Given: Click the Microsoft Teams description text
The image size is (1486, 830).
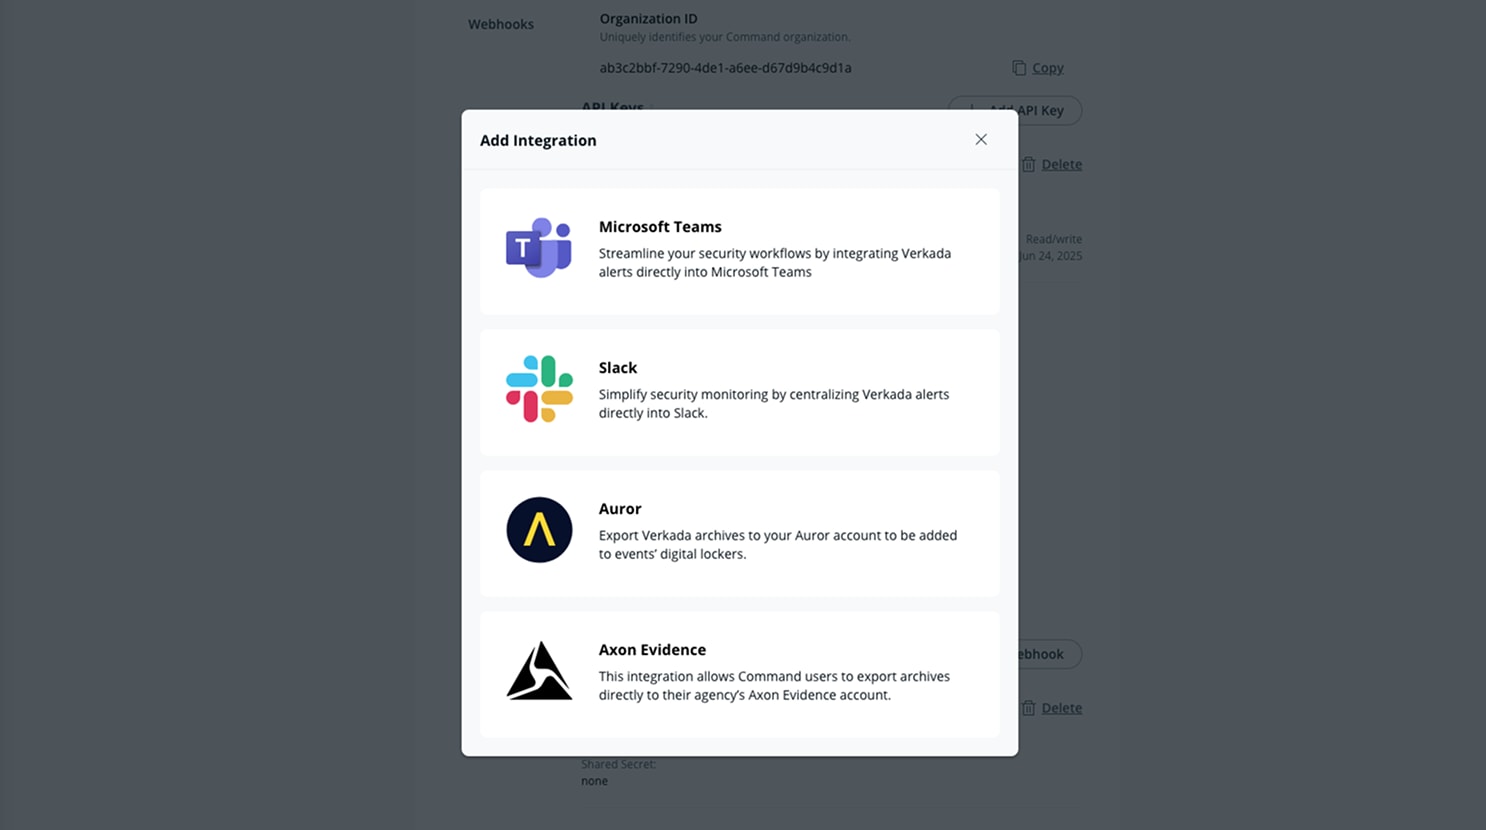Looking at the screenshot, I should pyautogui.click(x=775, y=262).
